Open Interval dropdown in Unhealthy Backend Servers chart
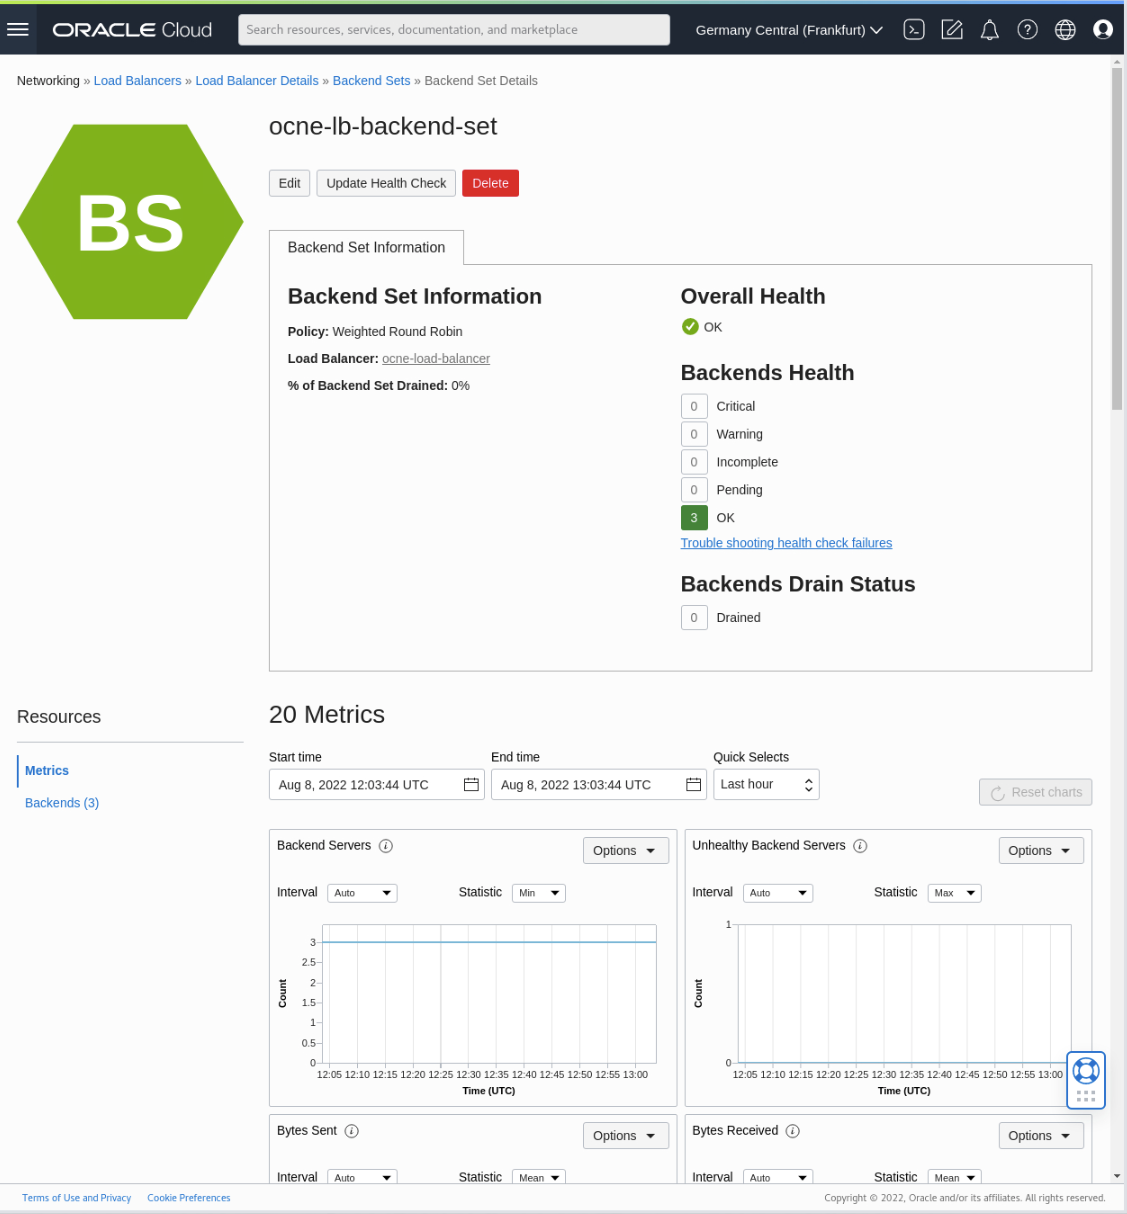 coord(777,893)
